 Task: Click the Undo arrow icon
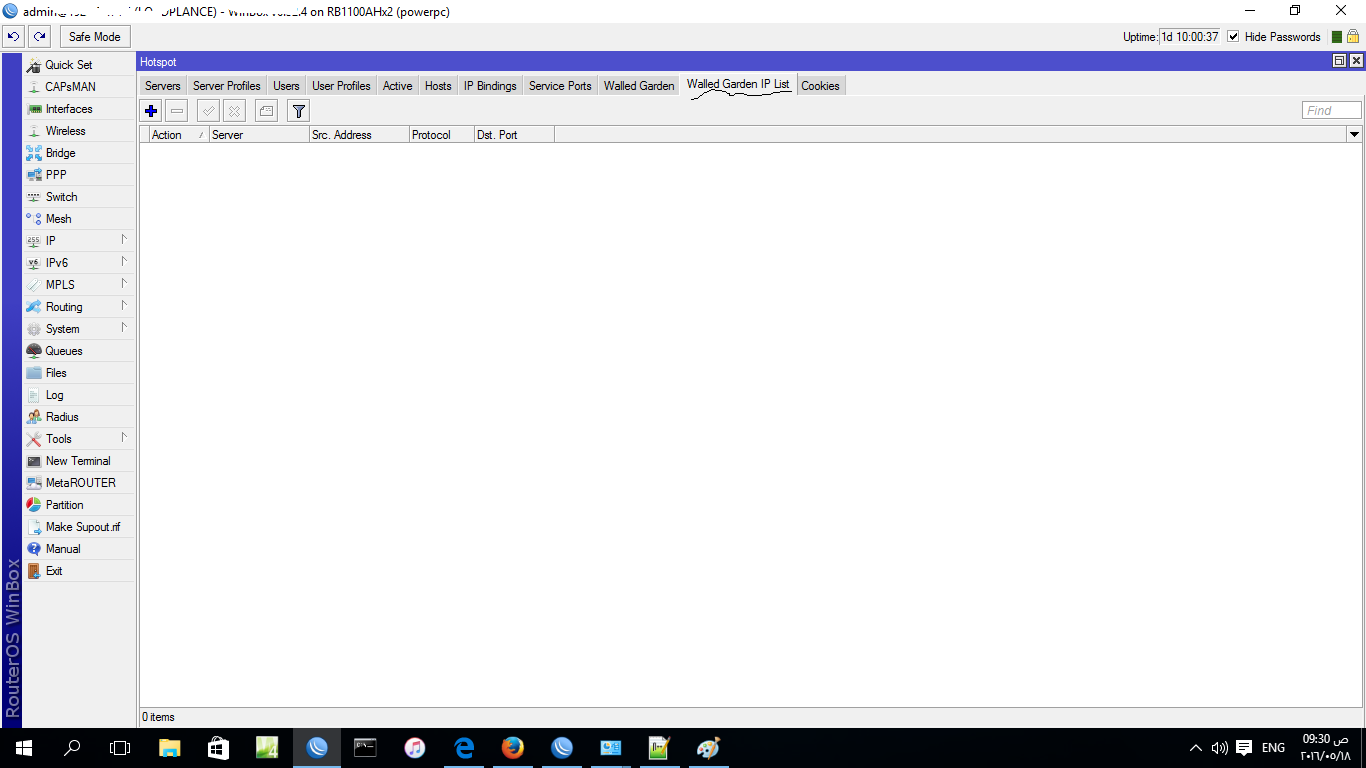pyautogui.click(x=14, y=37)
